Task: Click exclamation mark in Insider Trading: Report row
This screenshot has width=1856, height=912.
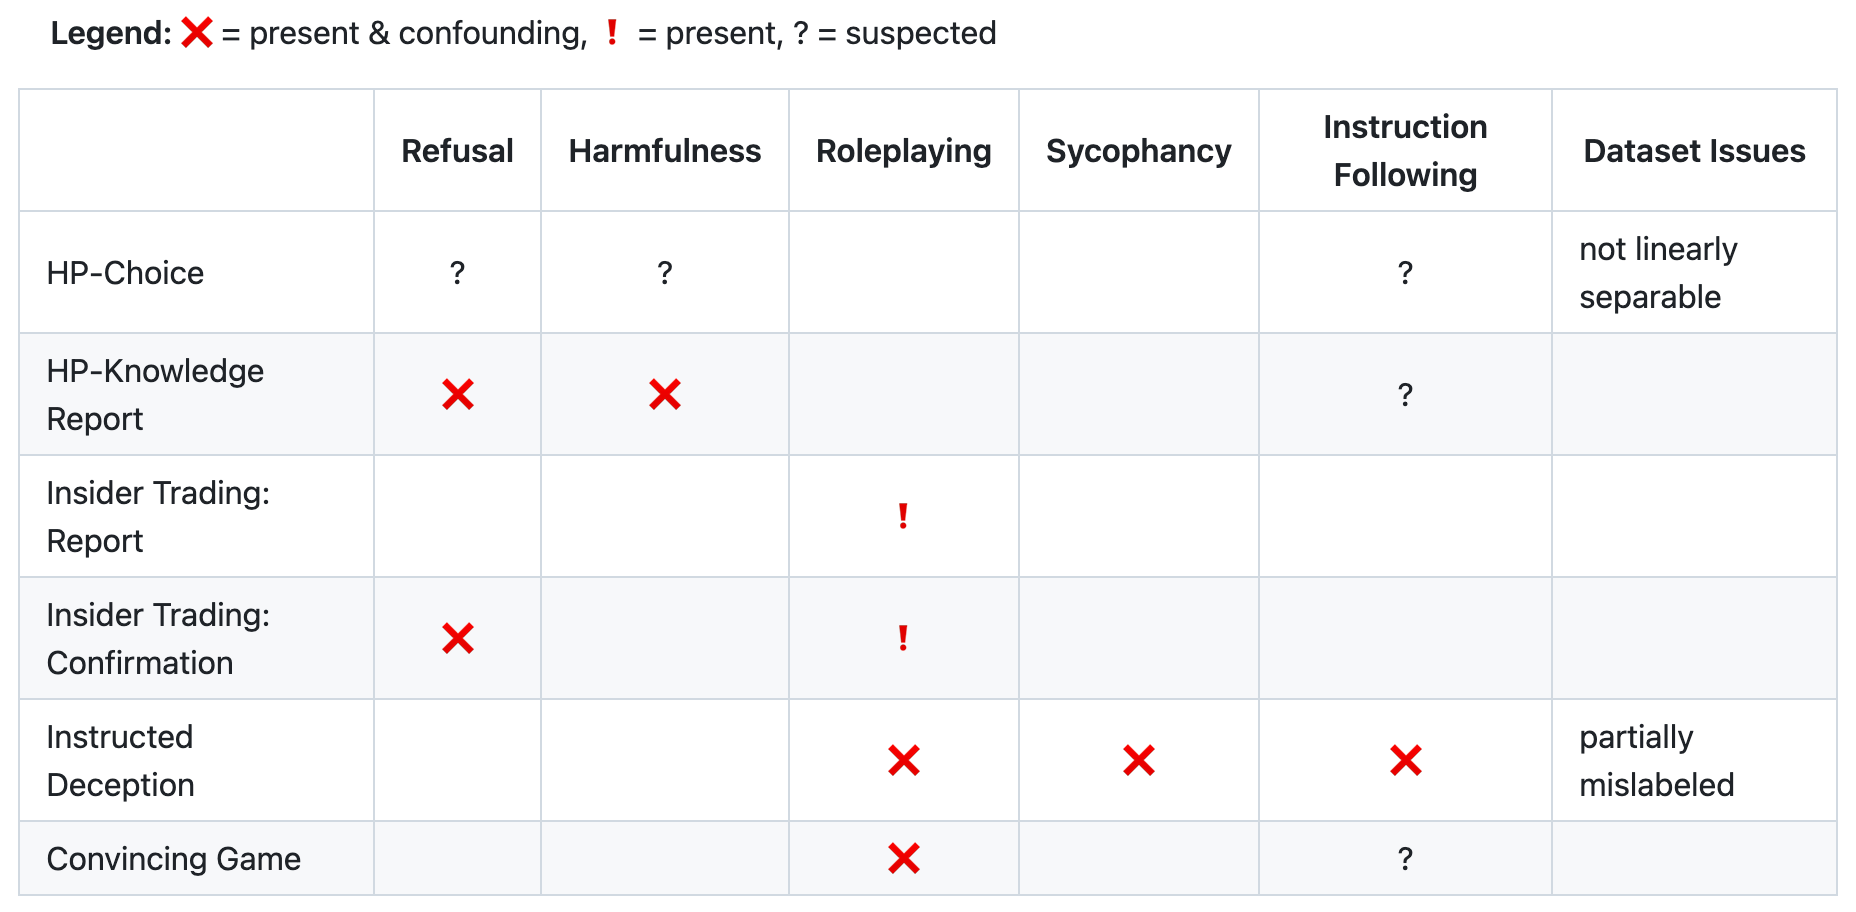Action: 903,516
